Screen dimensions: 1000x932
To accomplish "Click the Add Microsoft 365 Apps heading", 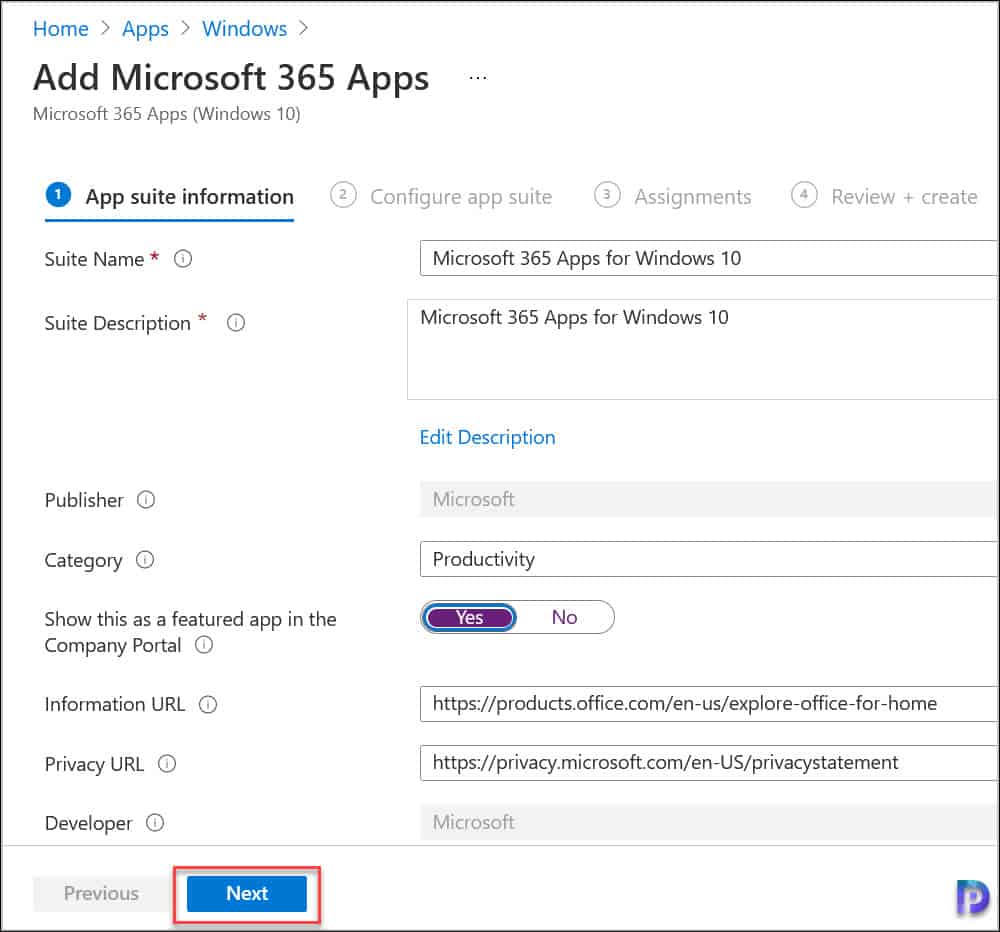I will click(231, 78).
